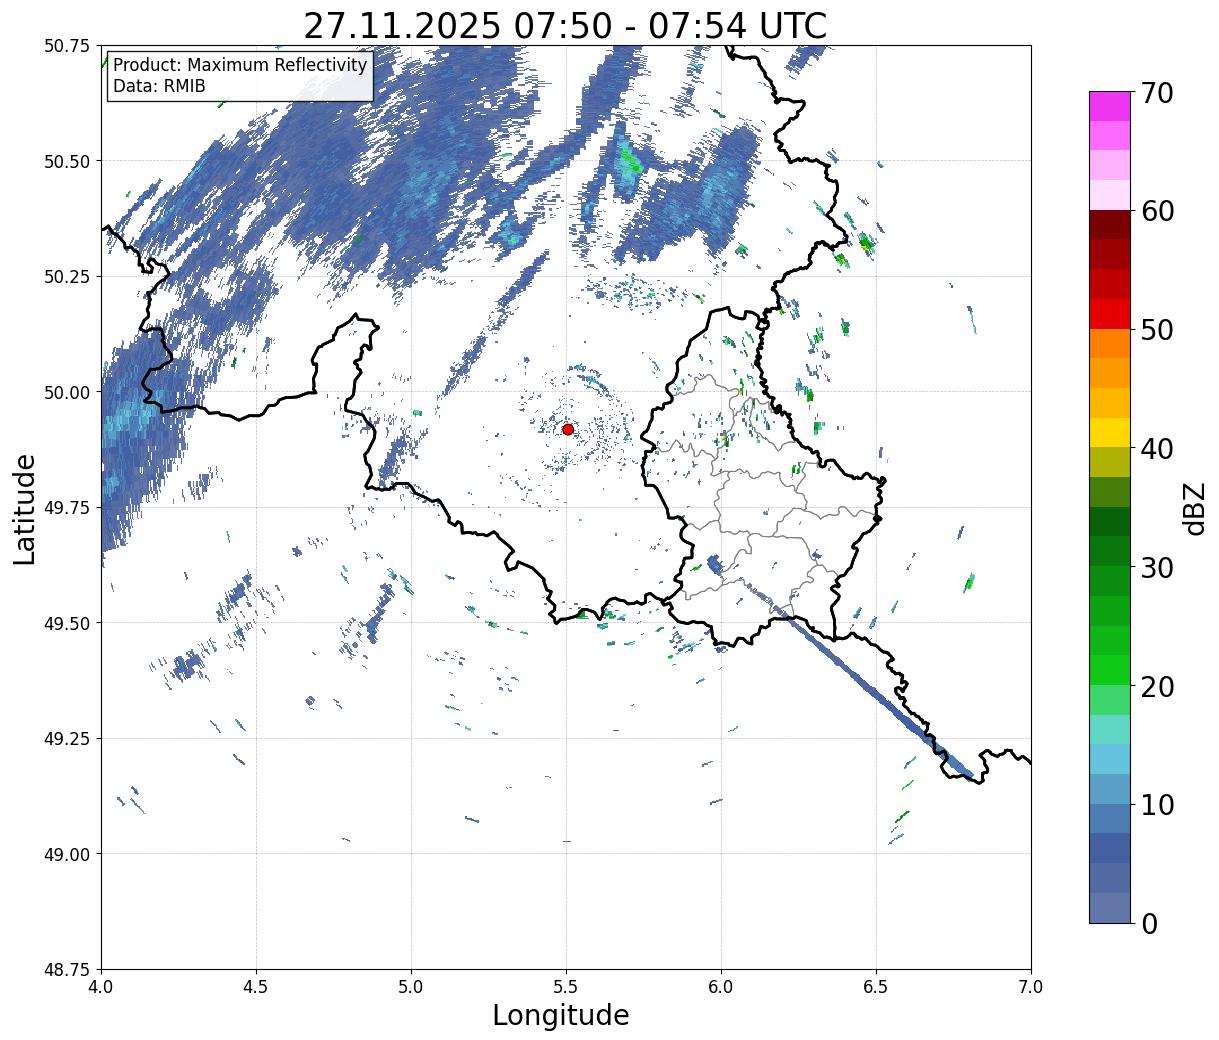This screenshot has height=1040, width=1219.
Task: Click the colorbar tick label 50
Action: point(1157,330)
